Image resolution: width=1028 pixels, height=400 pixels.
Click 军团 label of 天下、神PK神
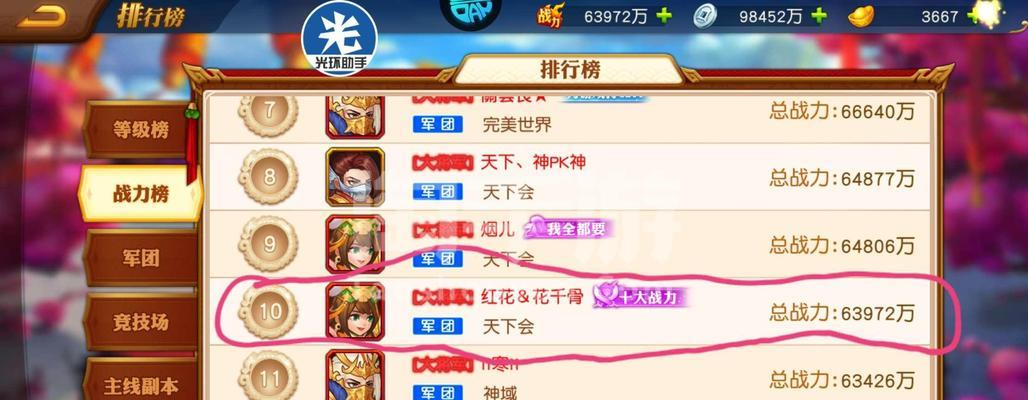click(x=438, y=192)
